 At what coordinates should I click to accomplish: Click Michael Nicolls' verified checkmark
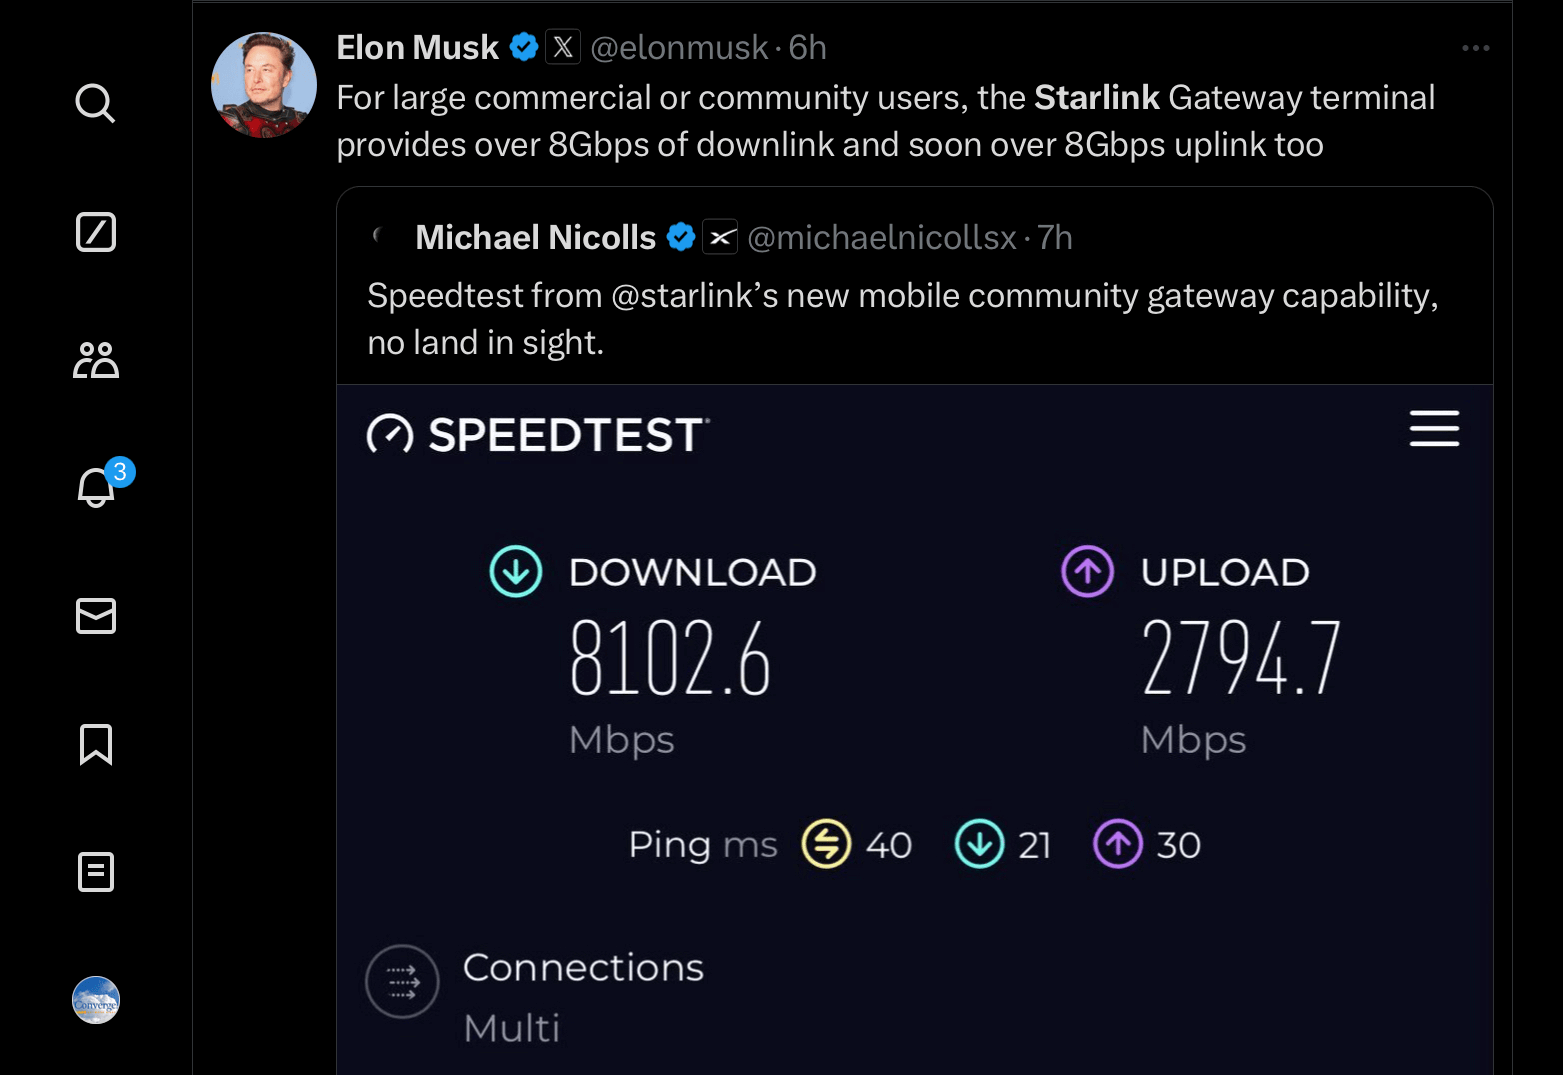click(x=681, y=237)
